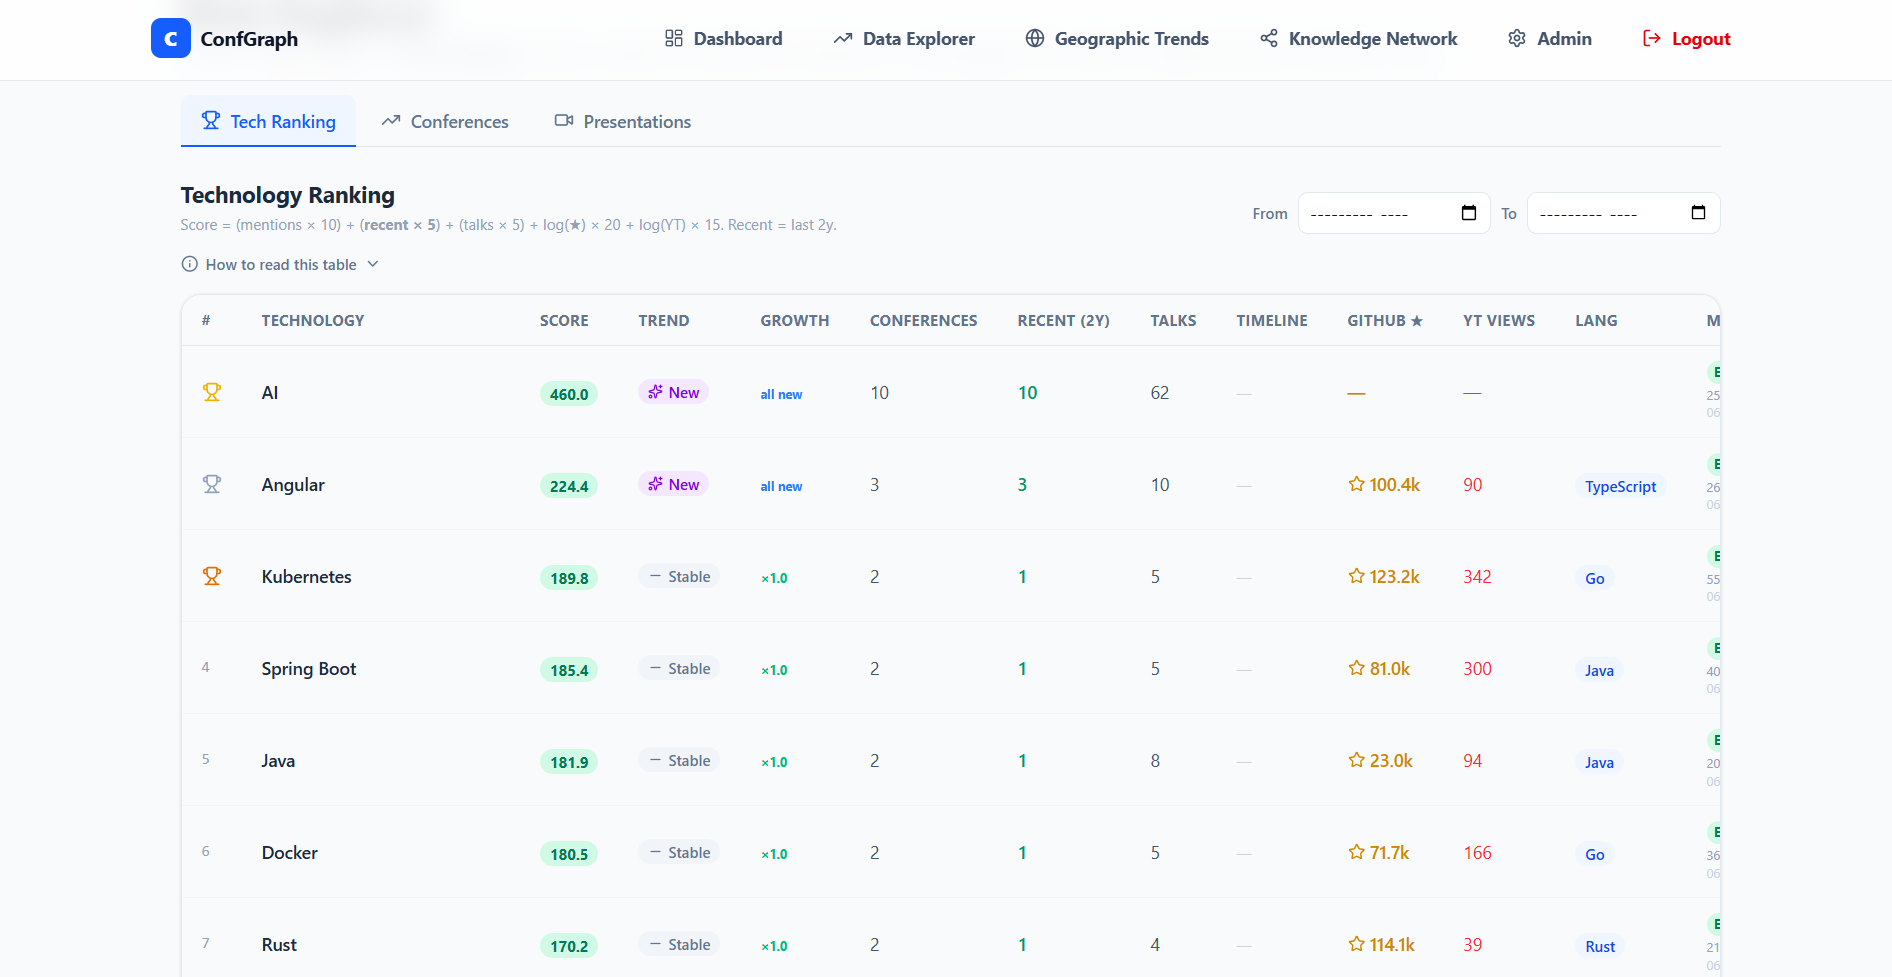Open Data Explorer from navigation
Viewport: 1892px width, 977px height.
tap(904, 39)
